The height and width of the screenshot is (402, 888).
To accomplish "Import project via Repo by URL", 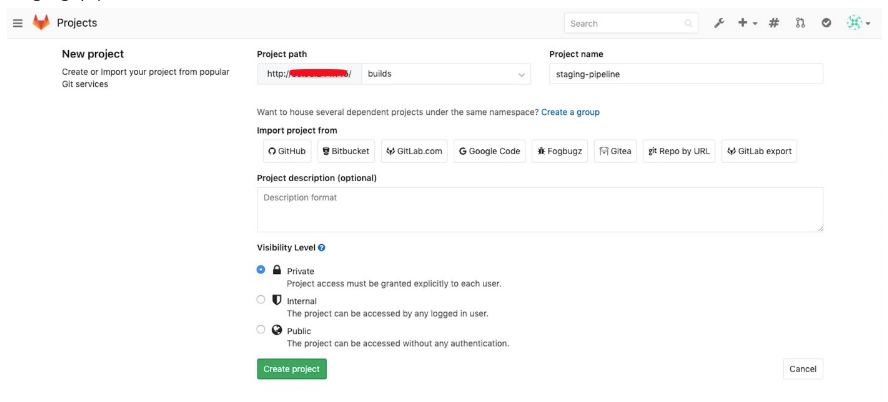I will coord(679,151).
